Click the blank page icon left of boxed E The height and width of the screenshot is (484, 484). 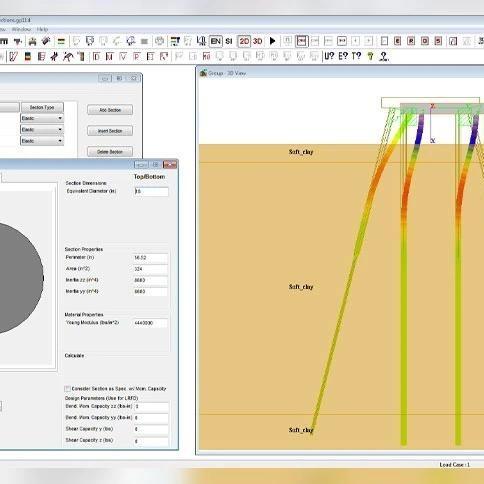point(384,41)
